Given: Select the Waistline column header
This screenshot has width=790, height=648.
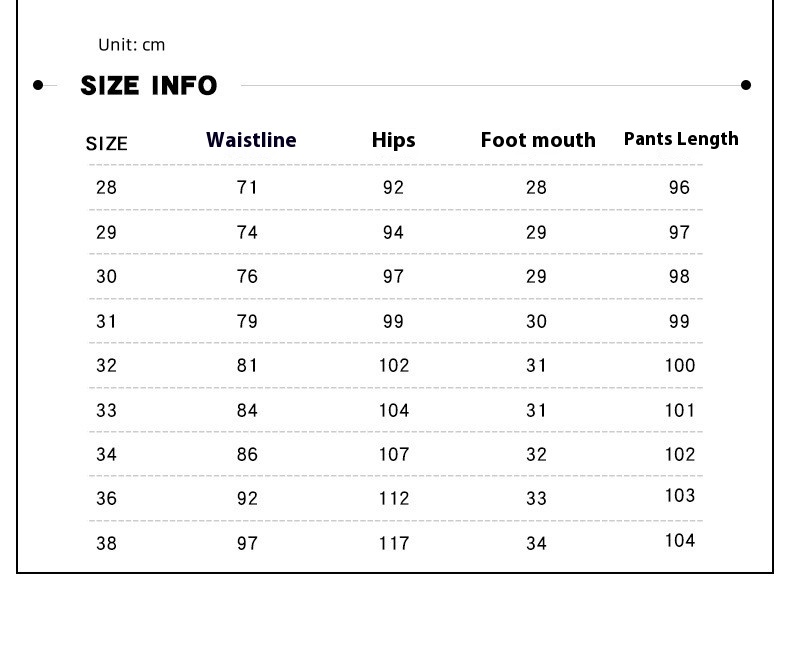Looking at the screenshot, I should click(251, 140).
